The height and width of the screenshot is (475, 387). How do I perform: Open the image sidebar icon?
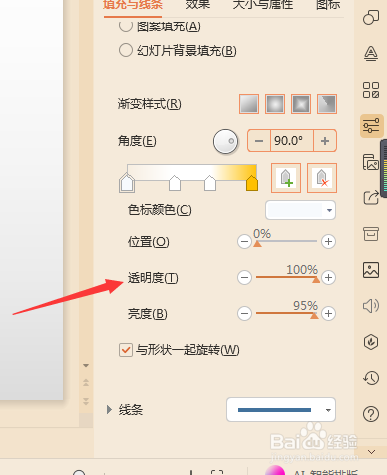tap(371, 270)
